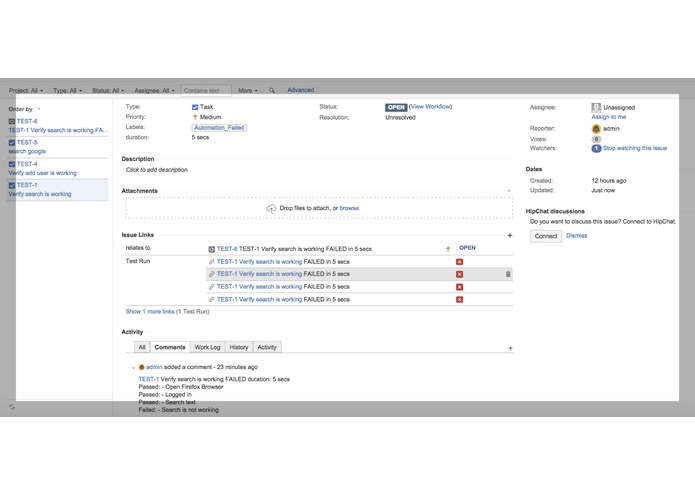This screenshot has height=494, width=695.
Task: Click the Task type icon beside TEST-4 in list
Action: tap(12, 164)
